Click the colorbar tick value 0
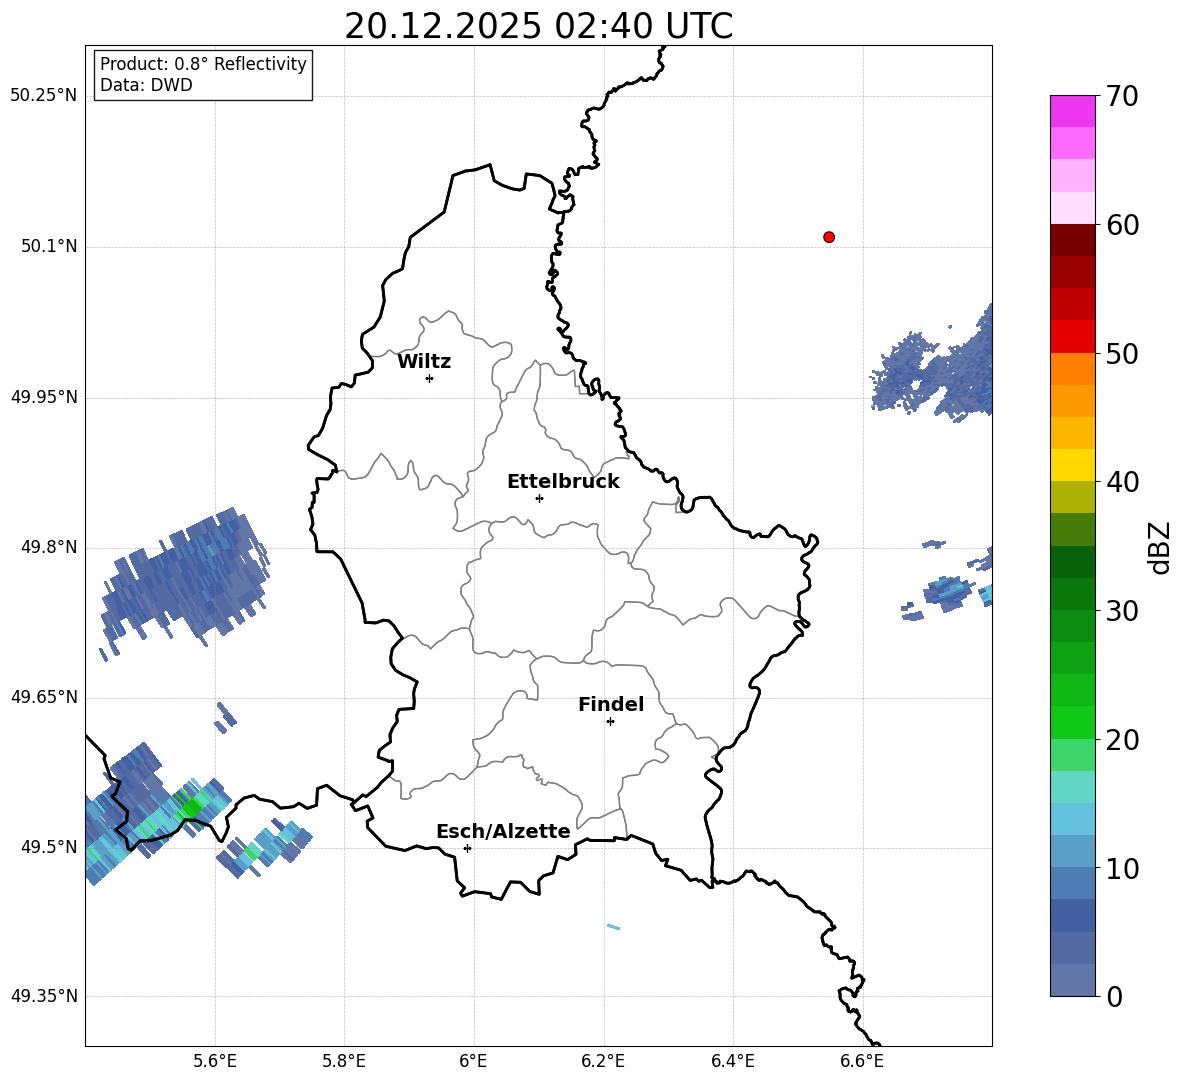Screen dimensions: 1184x1081 1115,996
